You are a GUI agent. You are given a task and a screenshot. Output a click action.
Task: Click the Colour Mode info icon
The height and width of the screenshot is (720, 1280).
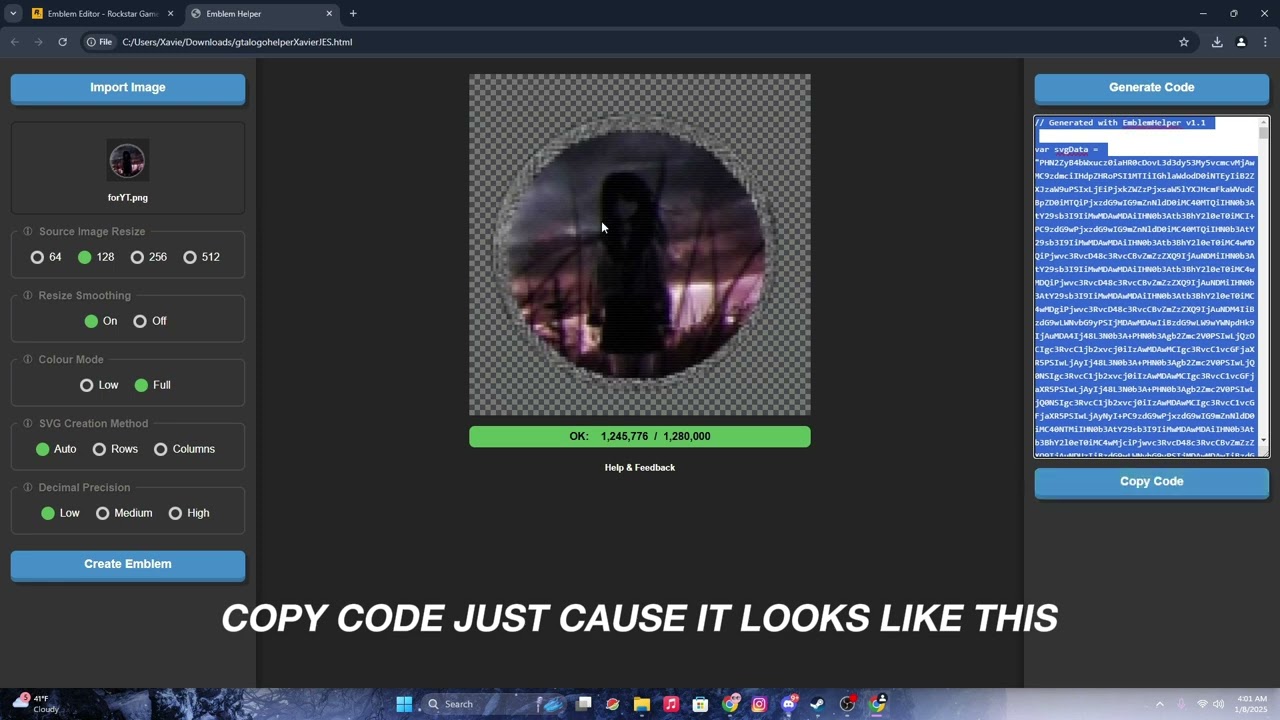(28, 360)
